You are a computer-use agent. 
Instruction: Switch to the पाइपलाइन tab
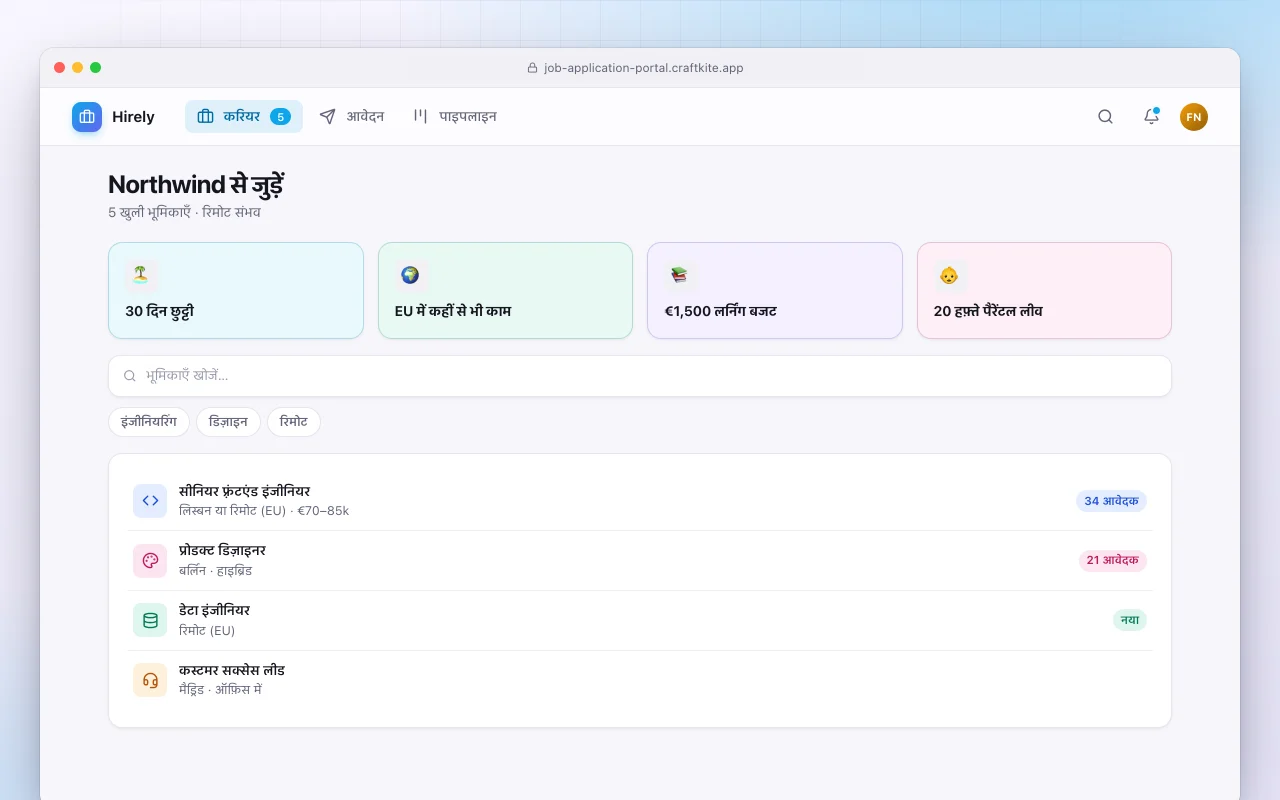[455, 117]
